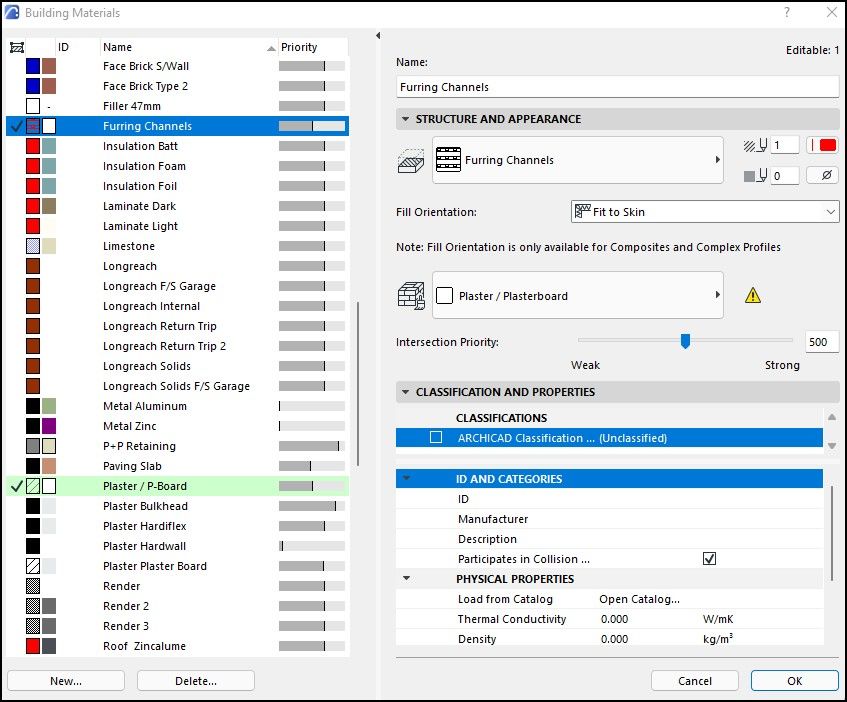Click the Density value 0.000
Screen dimensions: 847x702
tap(615, 639)
